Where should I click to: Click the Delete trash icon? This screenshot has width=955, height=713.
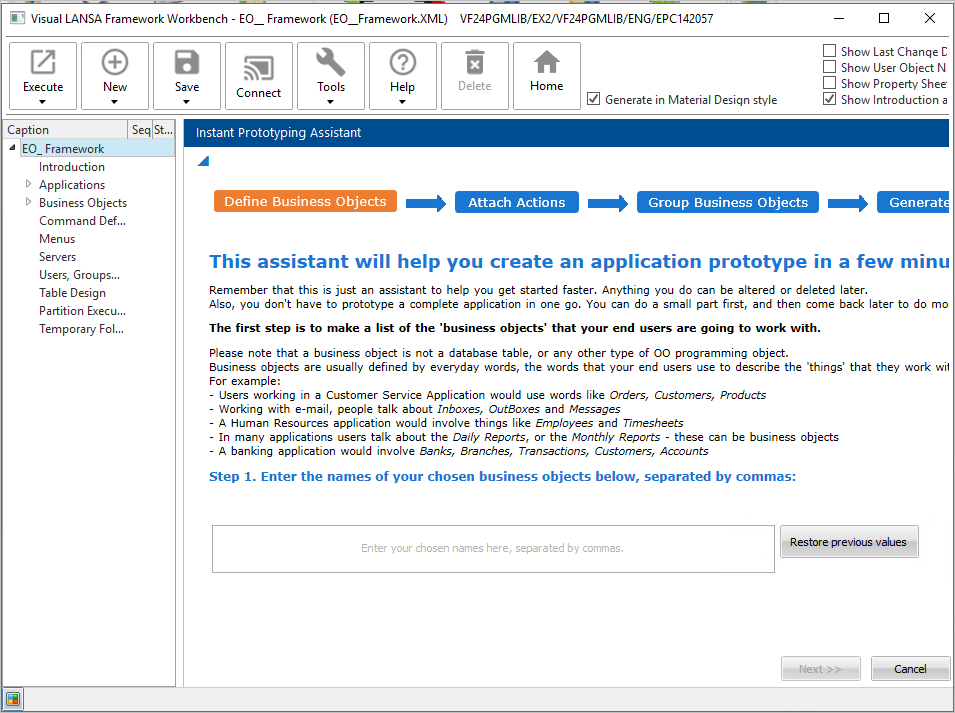pos(474,62)
